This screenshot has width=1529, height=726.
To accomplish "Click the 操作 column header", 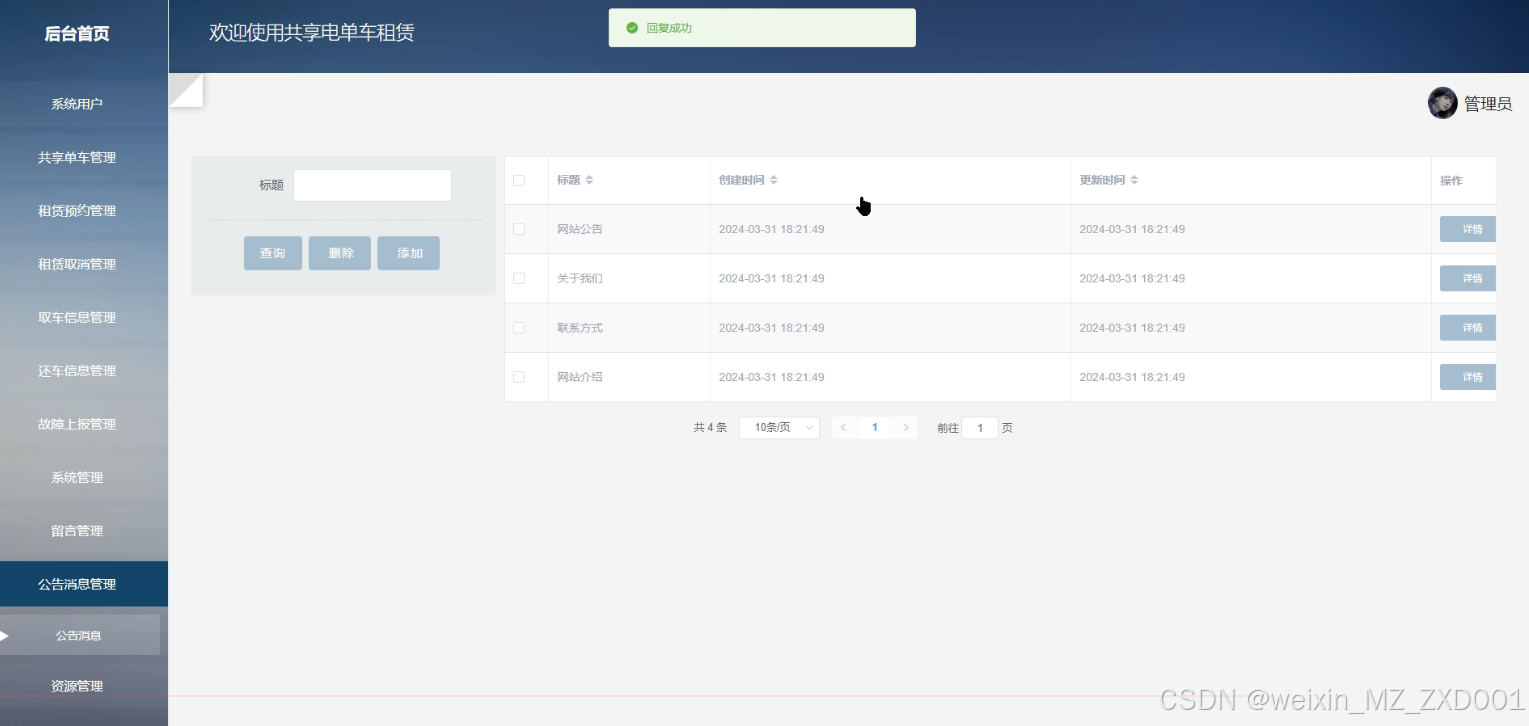I will 1451,181.
